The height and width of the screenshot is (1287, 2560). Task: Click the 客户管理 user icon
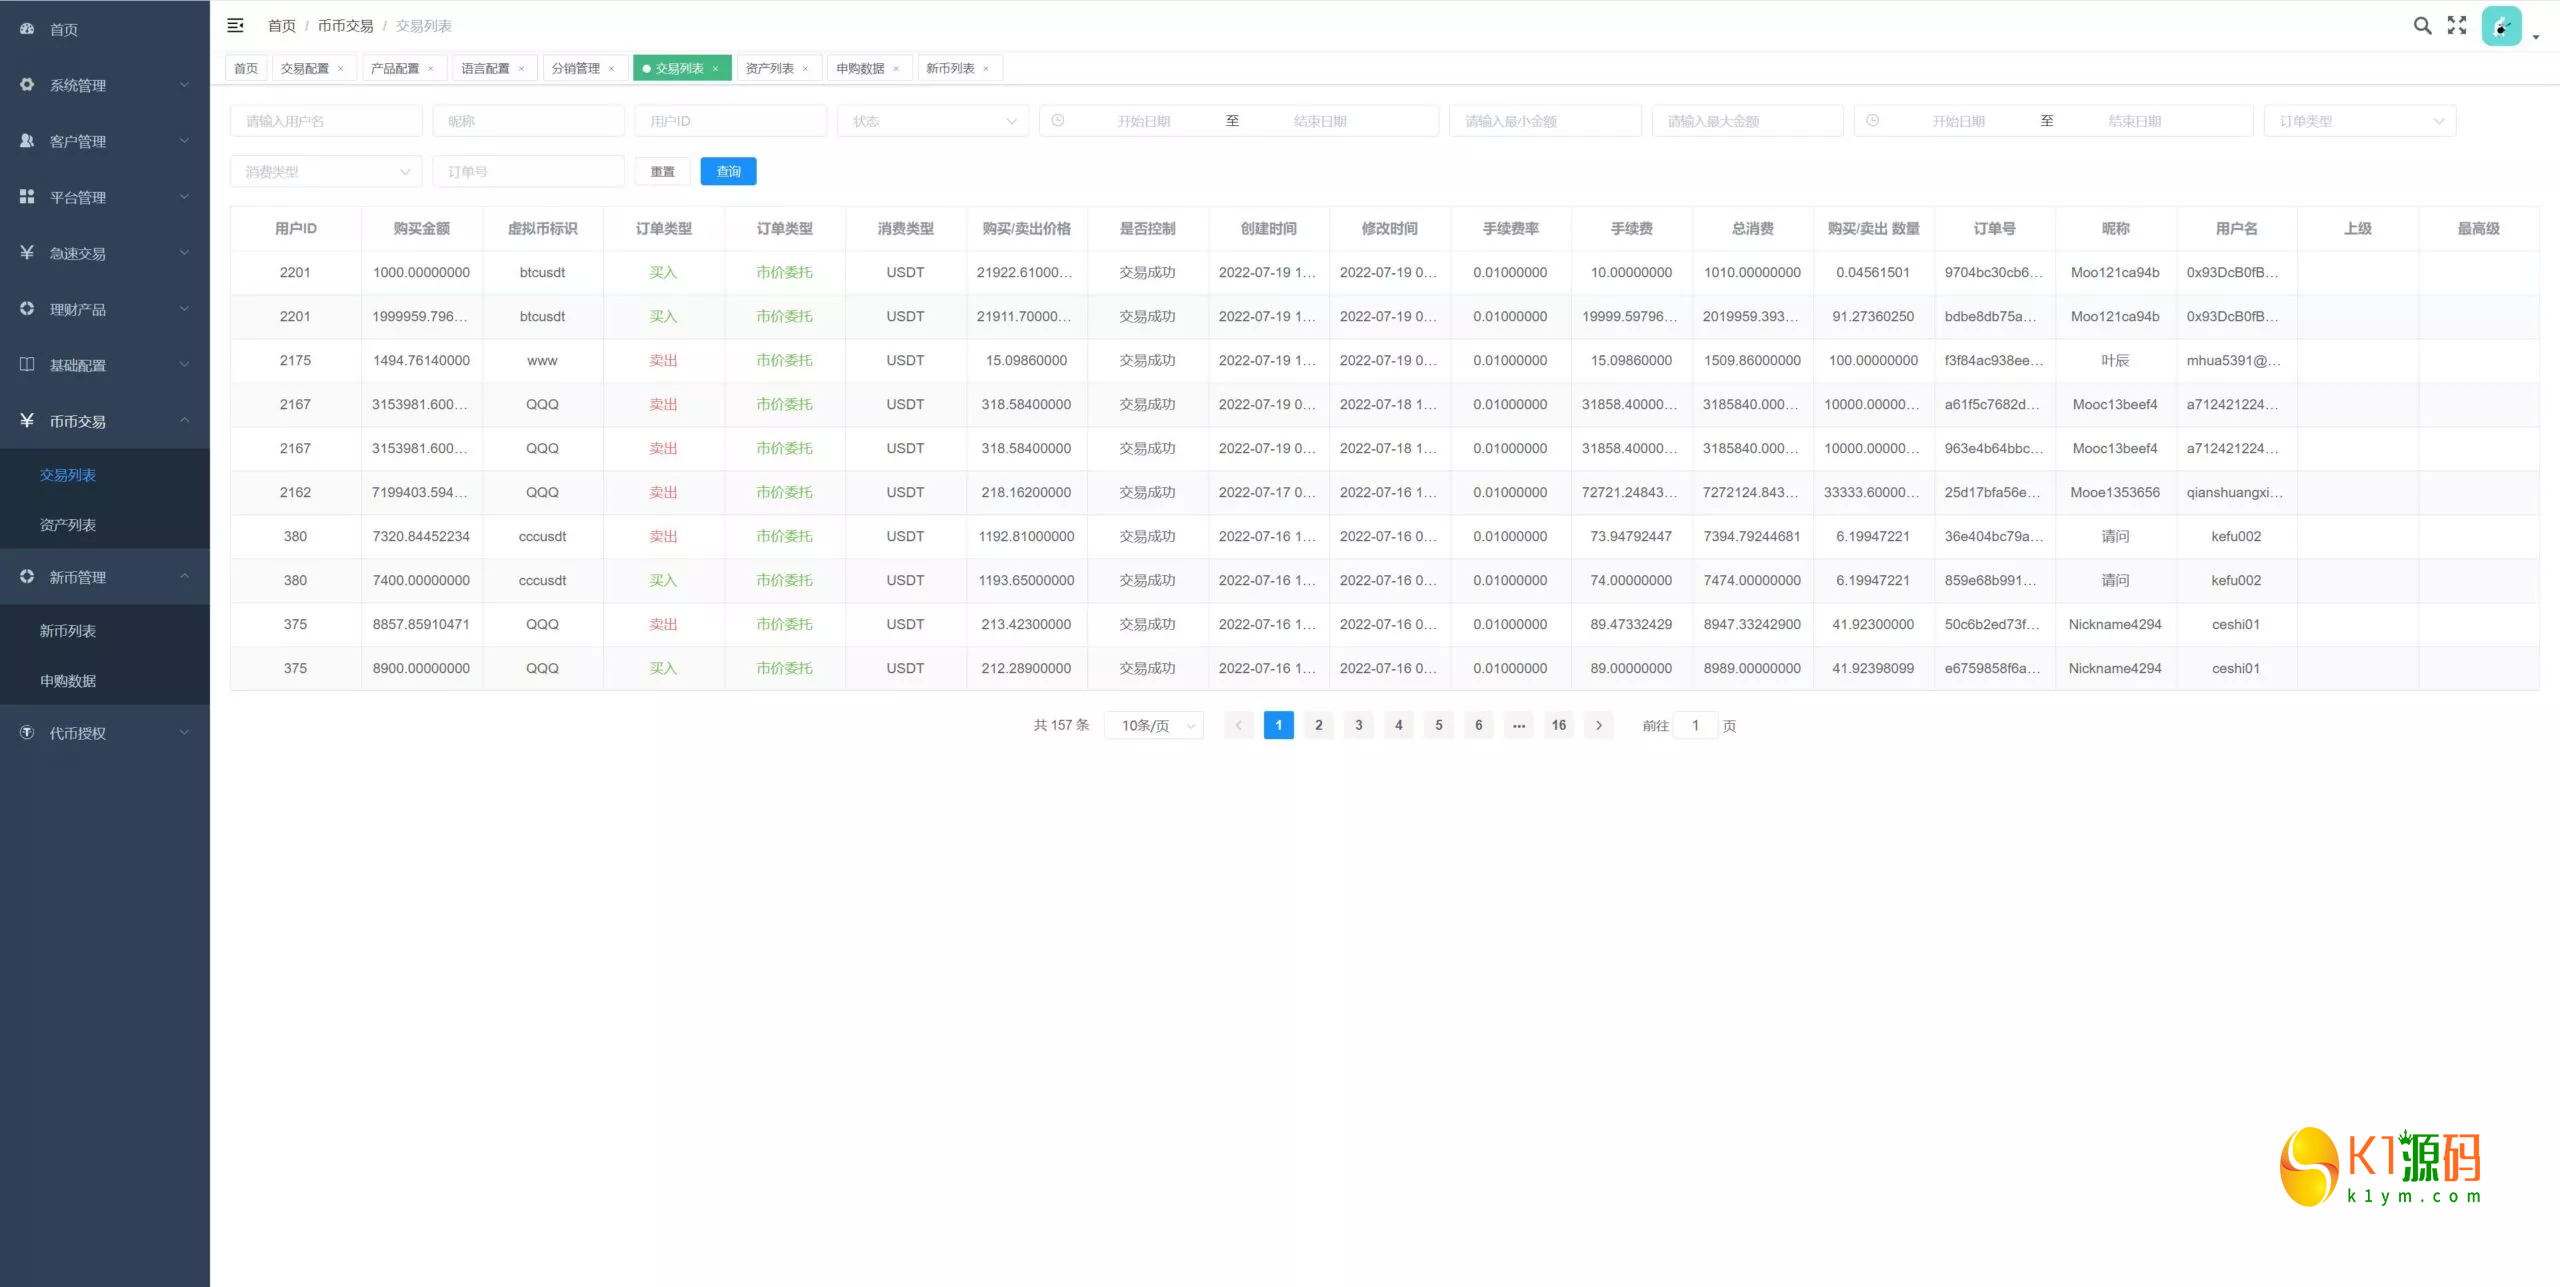click(x=27, y=141)
